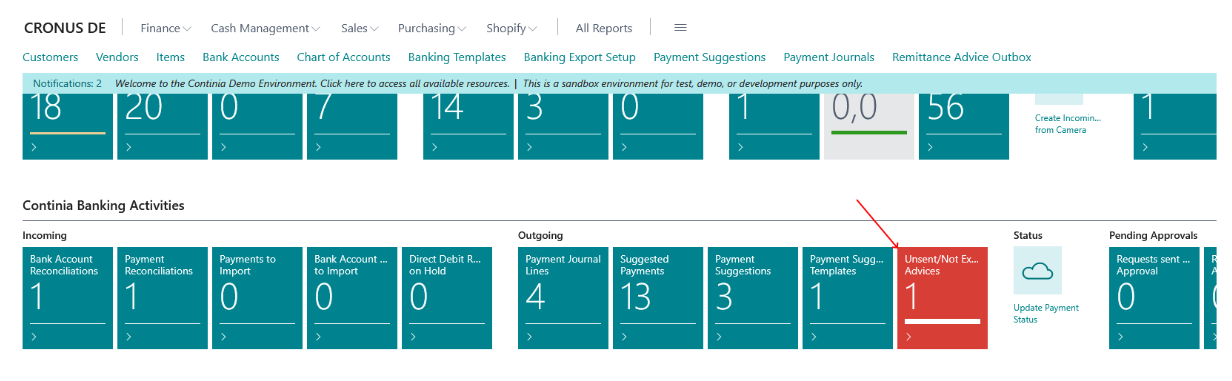Open the Purchasing dropdown menu

tap(432, 28)
